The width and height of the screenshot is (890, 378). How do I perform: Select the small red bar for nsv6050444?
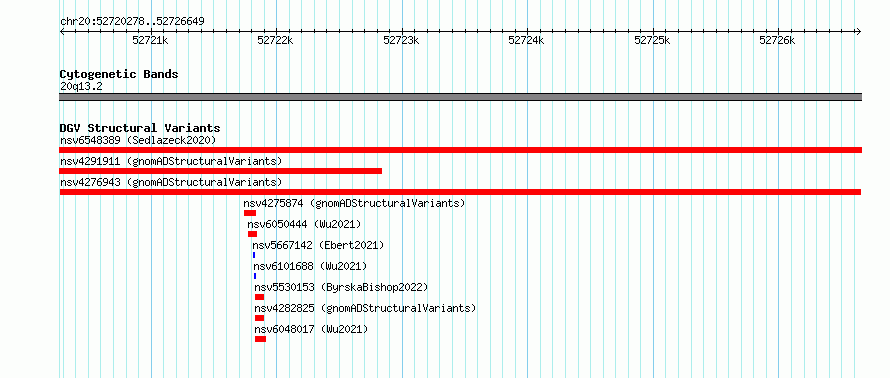[x=253, y=234]
